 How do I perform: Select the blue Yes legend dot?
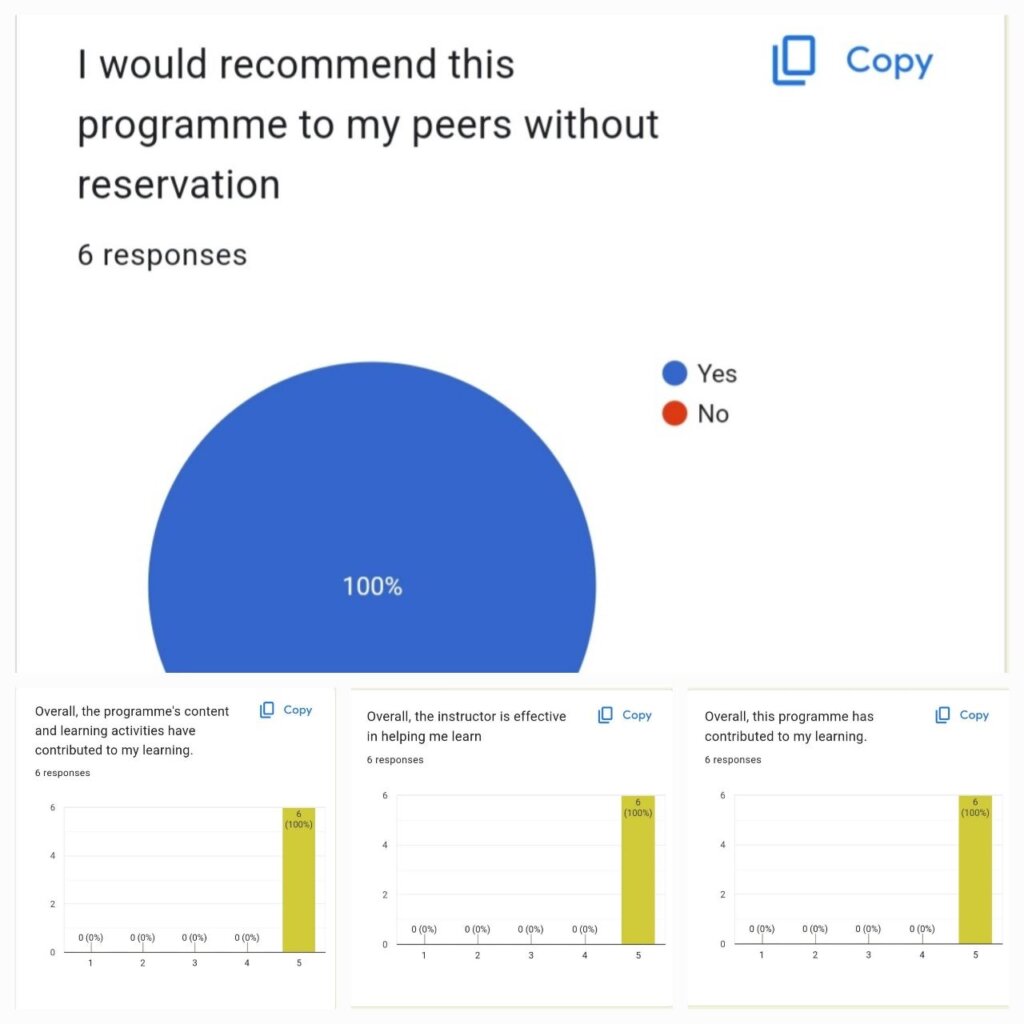tap(675, 373)
